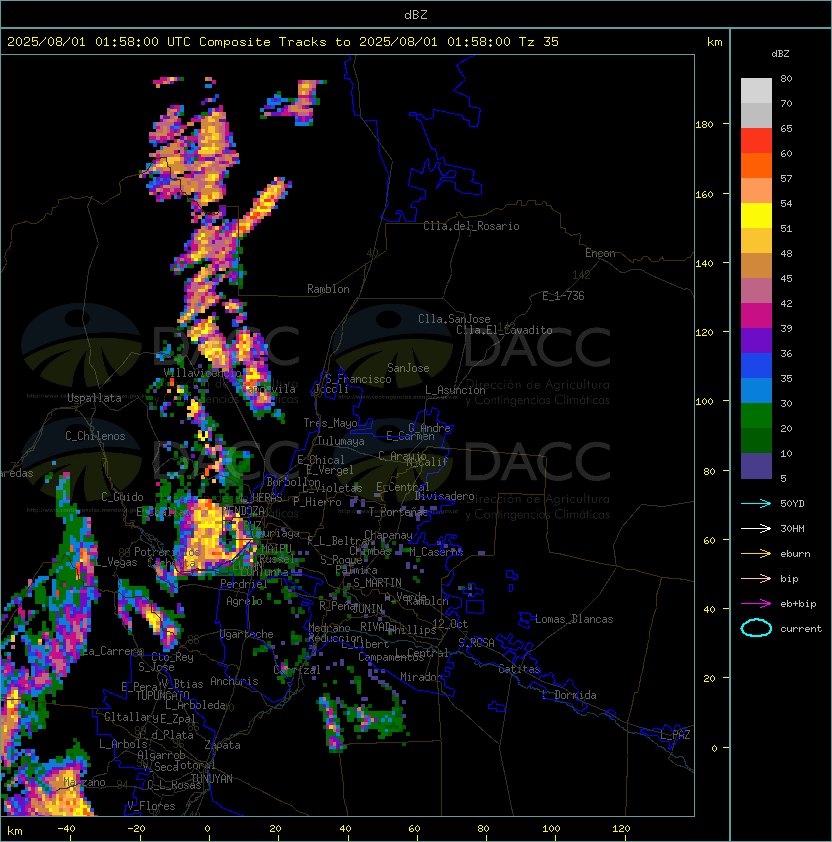Click the E_Chical map label
This screenshot has width=832, height=842.
click(x=321, y=460)
